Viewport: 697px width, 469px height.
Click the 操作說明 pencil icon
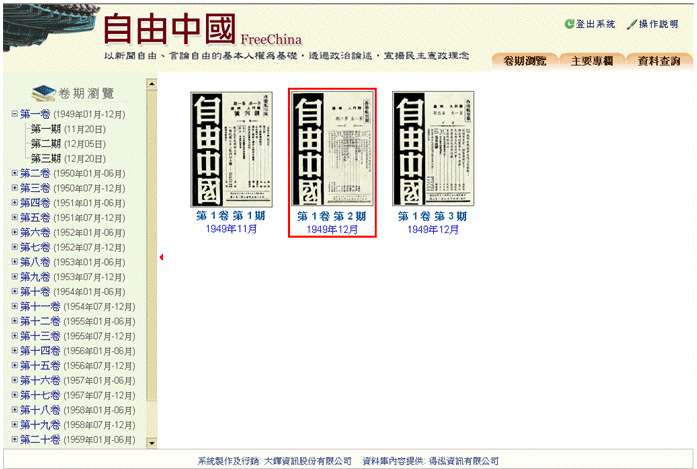[x=632, y=24]
